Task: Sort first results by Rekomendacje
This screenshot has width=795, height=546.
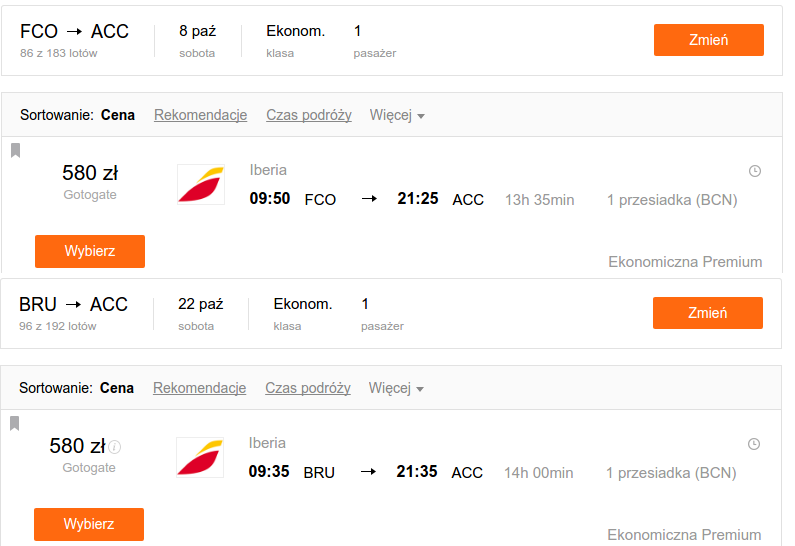Action: tap(201, 115)
